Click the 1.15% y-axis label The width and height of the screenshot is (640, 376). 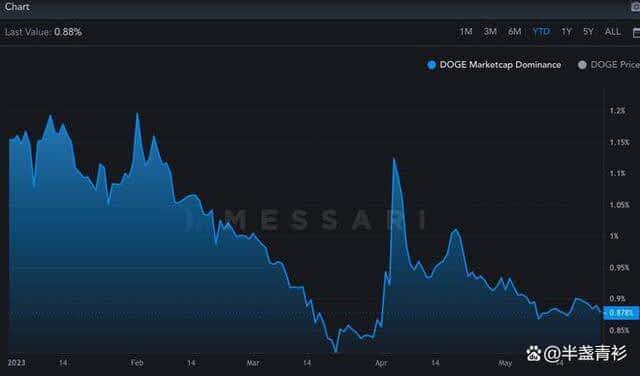click(x=620, y=142)
